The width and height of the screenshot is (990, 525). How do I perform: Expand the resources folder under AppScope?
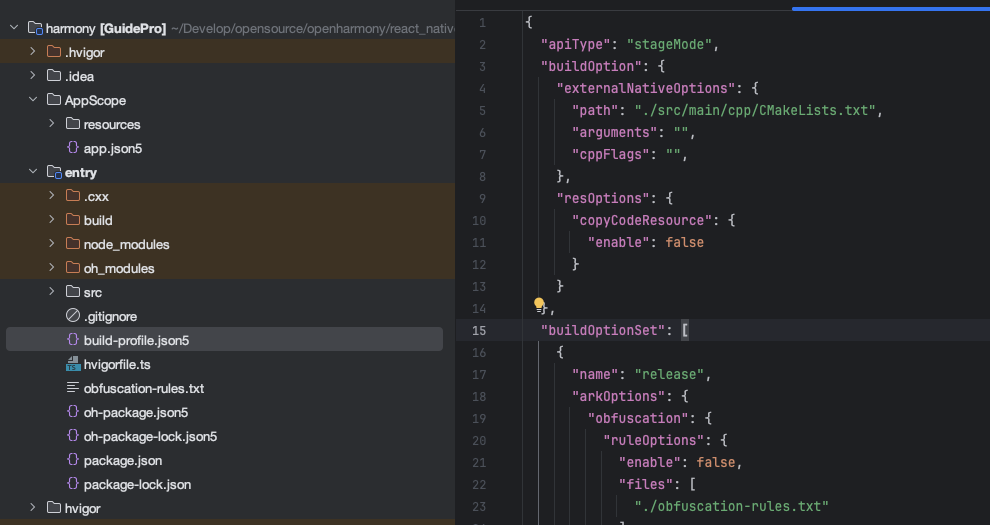(52, 124)
